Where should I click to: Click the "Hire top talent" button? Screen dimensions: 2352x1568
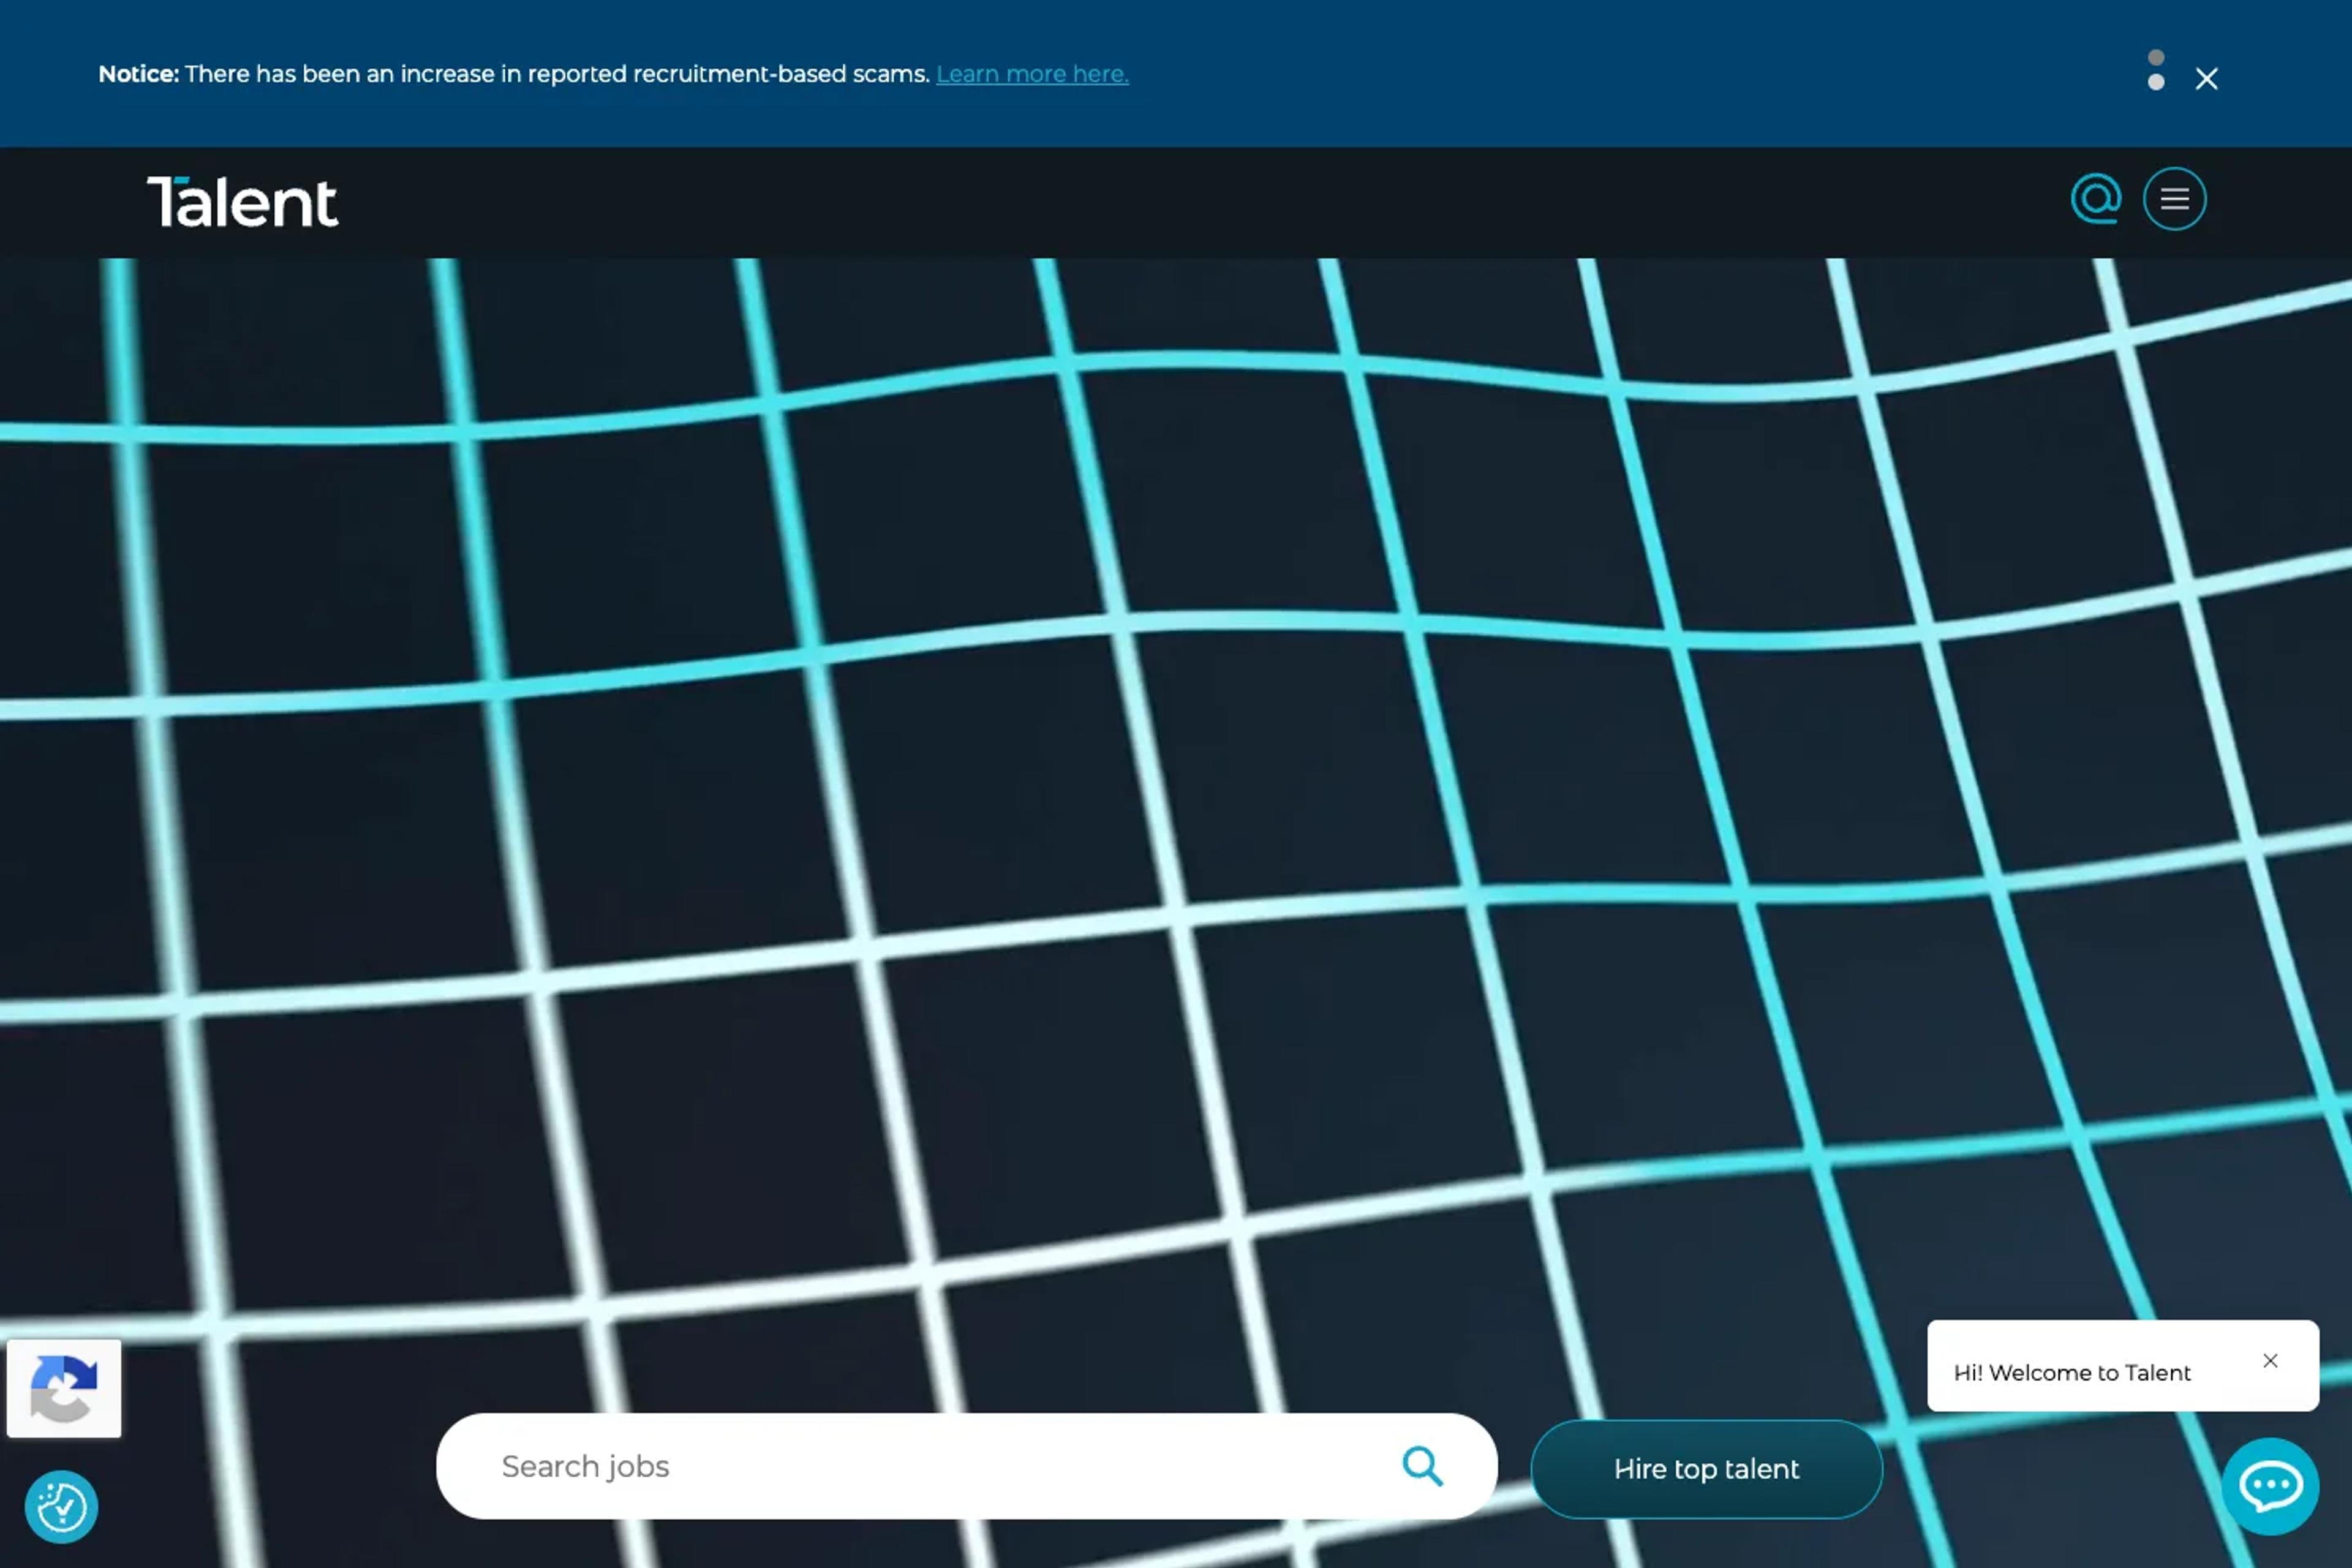coord(1706,1469)
